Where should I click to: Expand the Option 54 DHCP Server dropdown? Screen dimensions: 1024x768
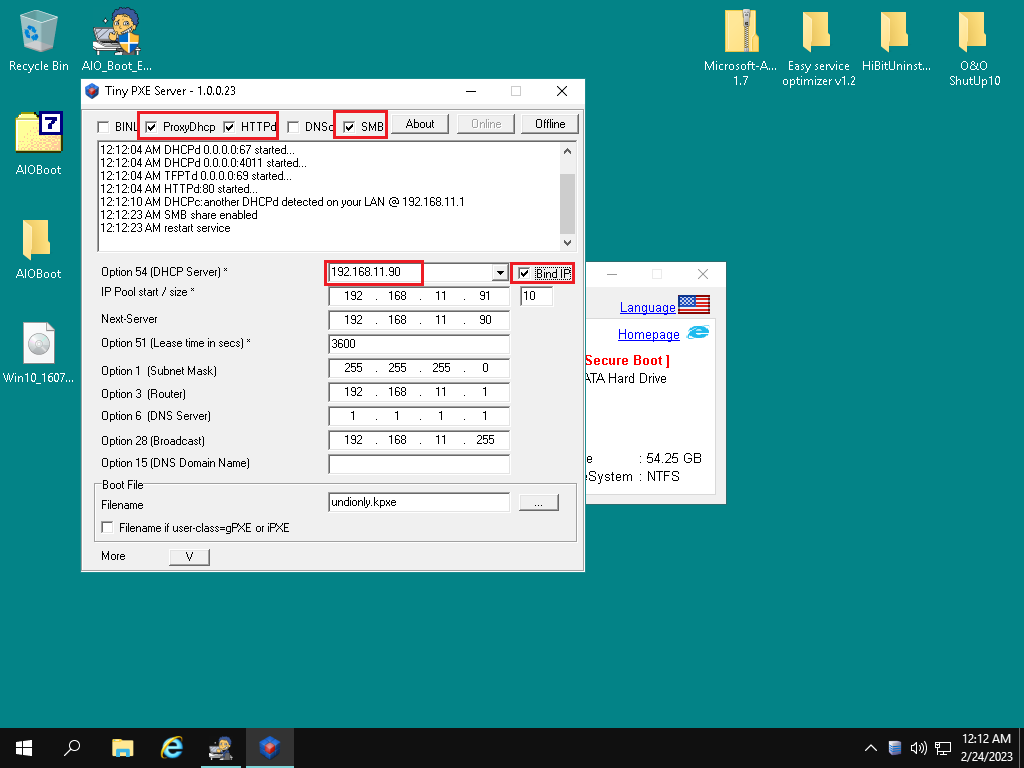499,273
